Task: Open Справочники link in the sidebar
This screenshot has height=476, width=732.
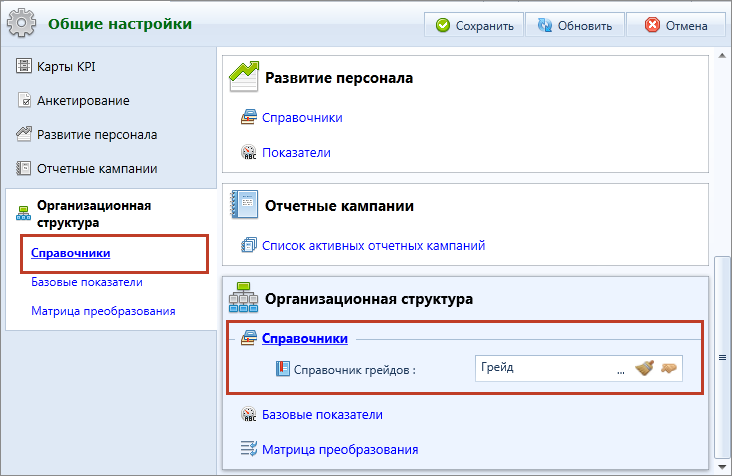Action: pyautogui.click(x=70, y=253)
